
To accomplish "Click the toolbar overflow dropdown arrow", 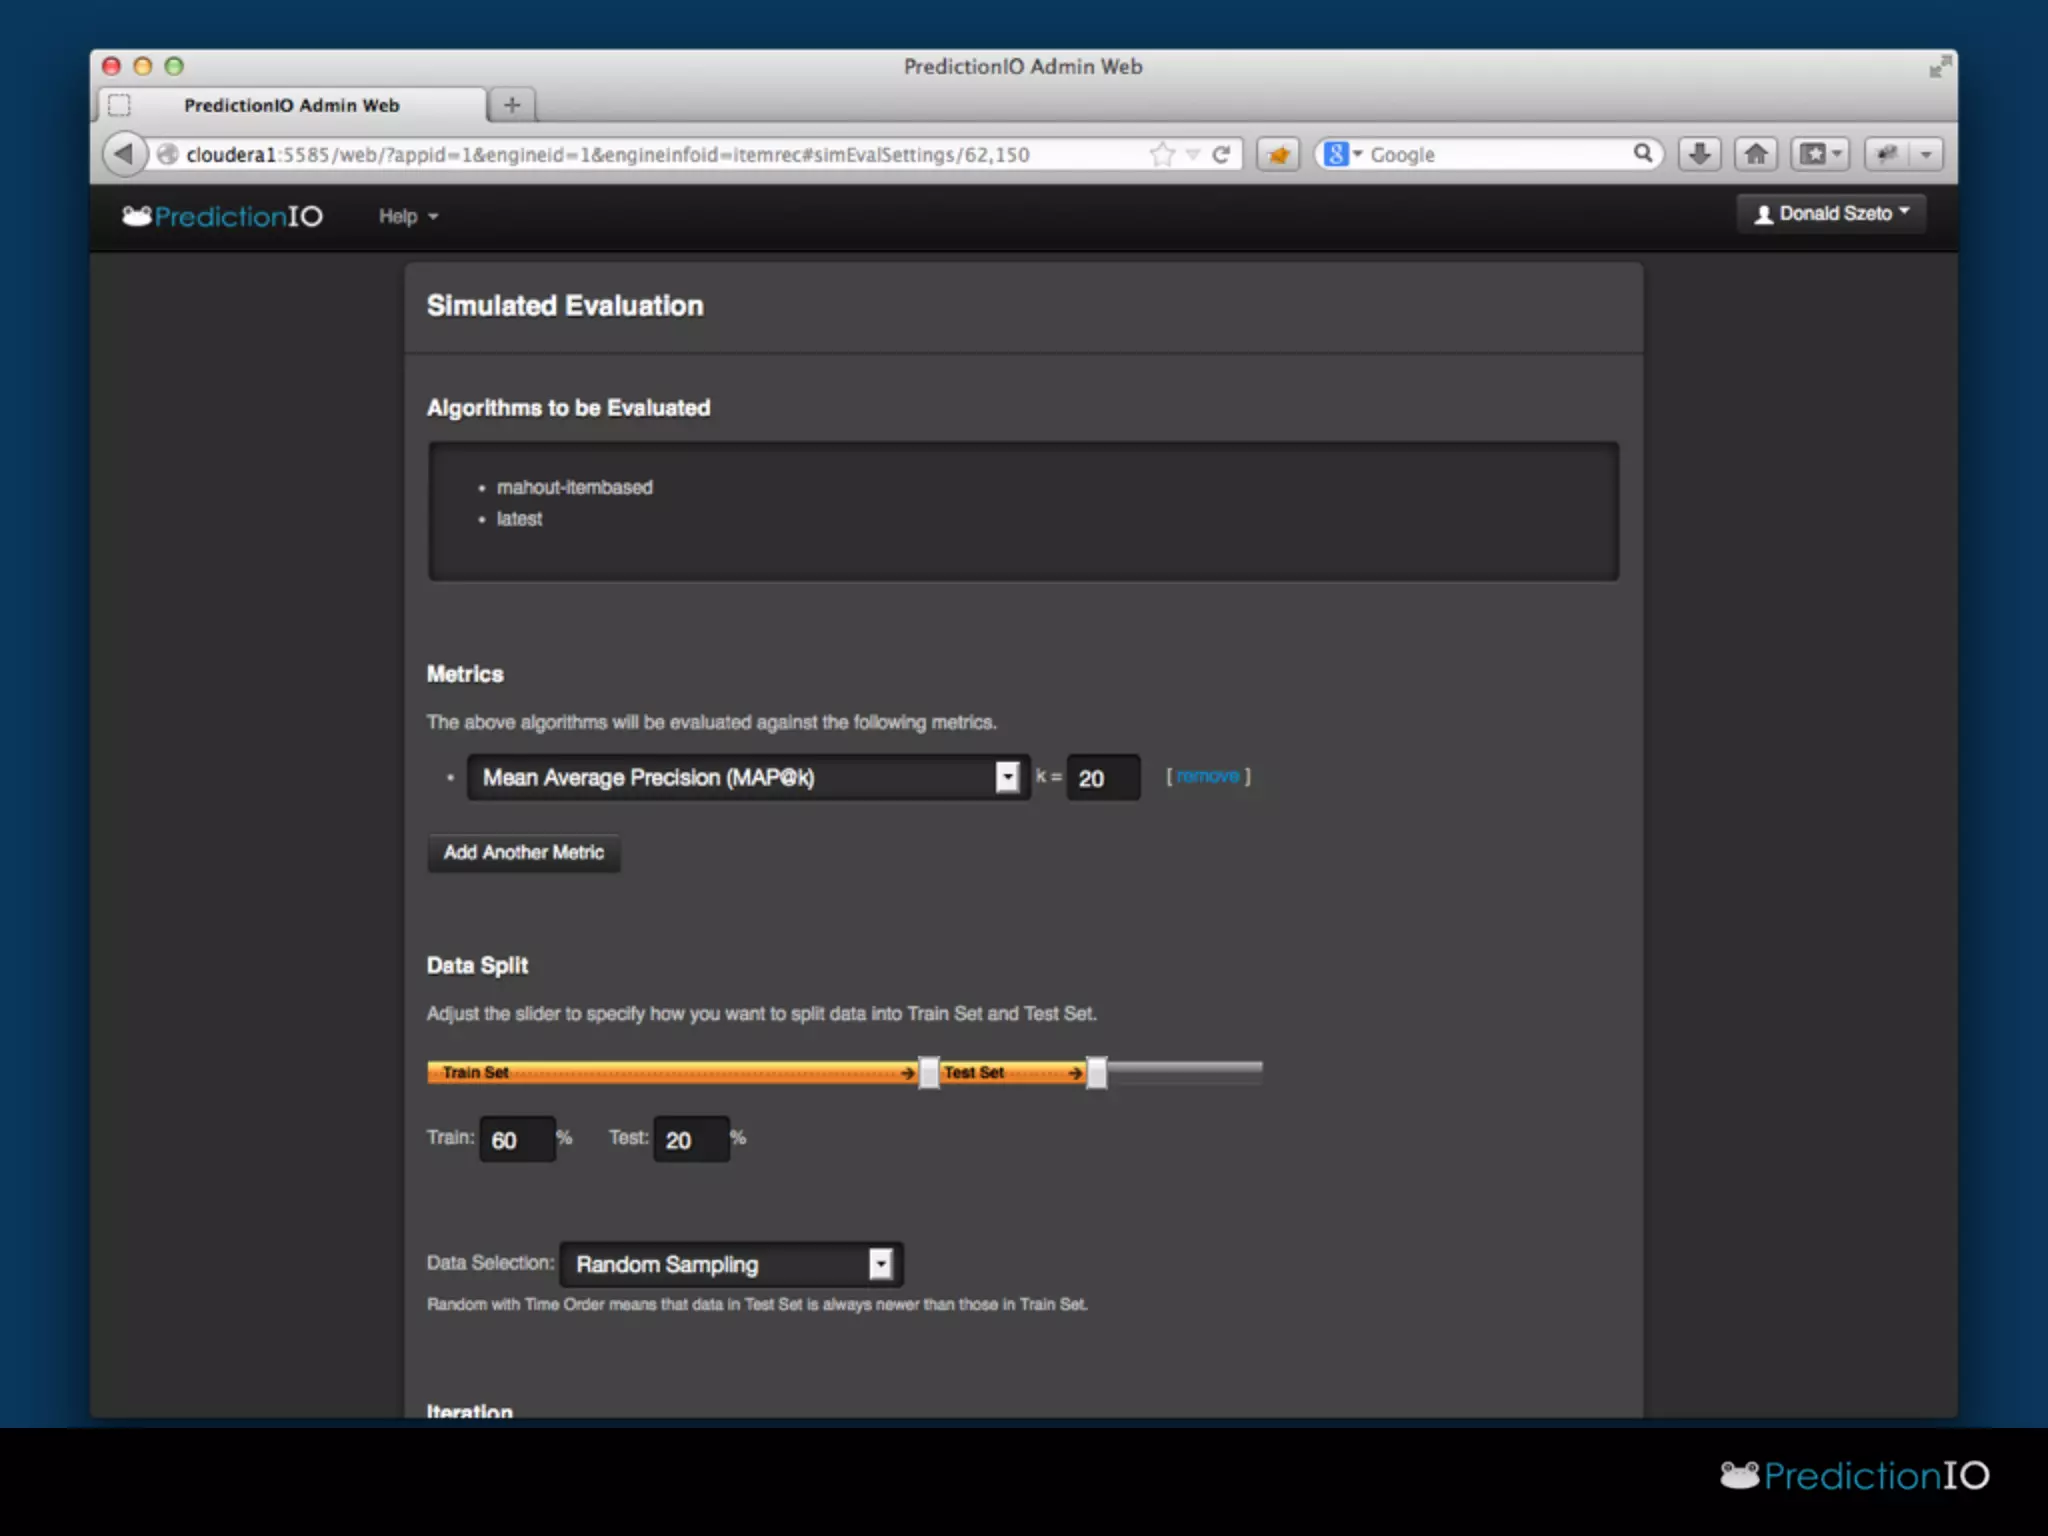I will point(1925,154).
